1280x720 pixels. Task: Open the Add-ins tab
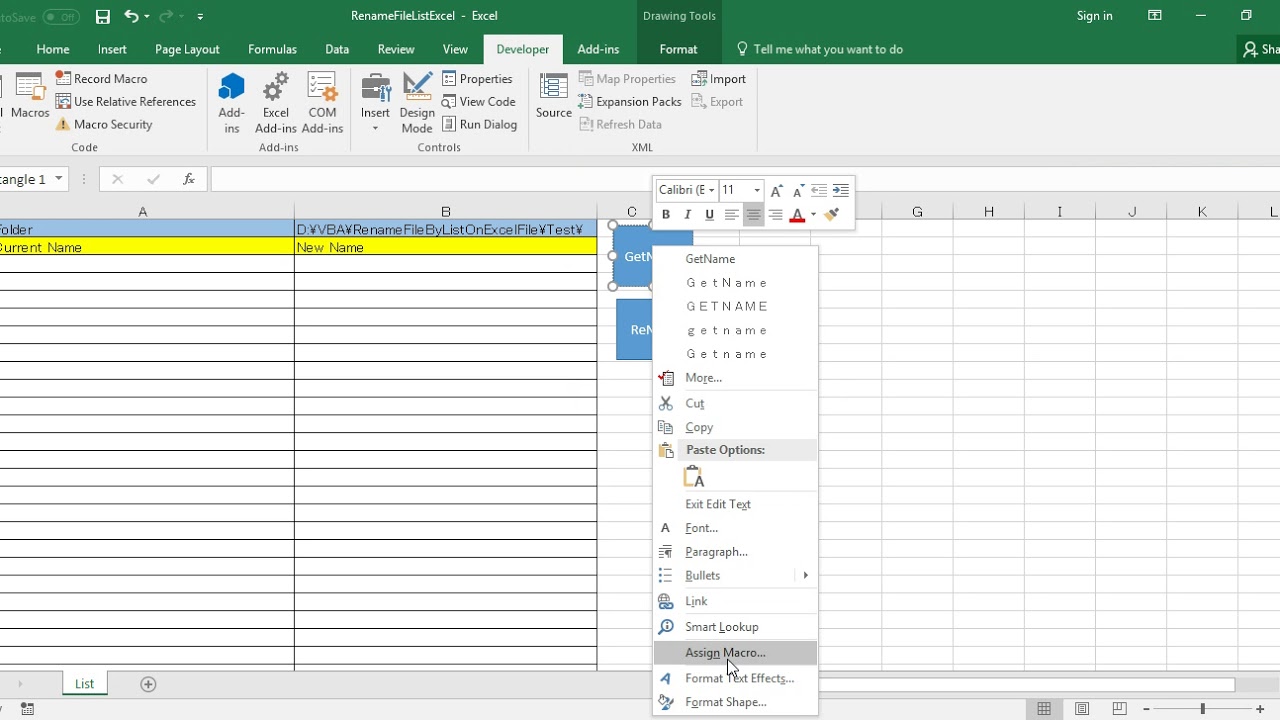(598, 49)
